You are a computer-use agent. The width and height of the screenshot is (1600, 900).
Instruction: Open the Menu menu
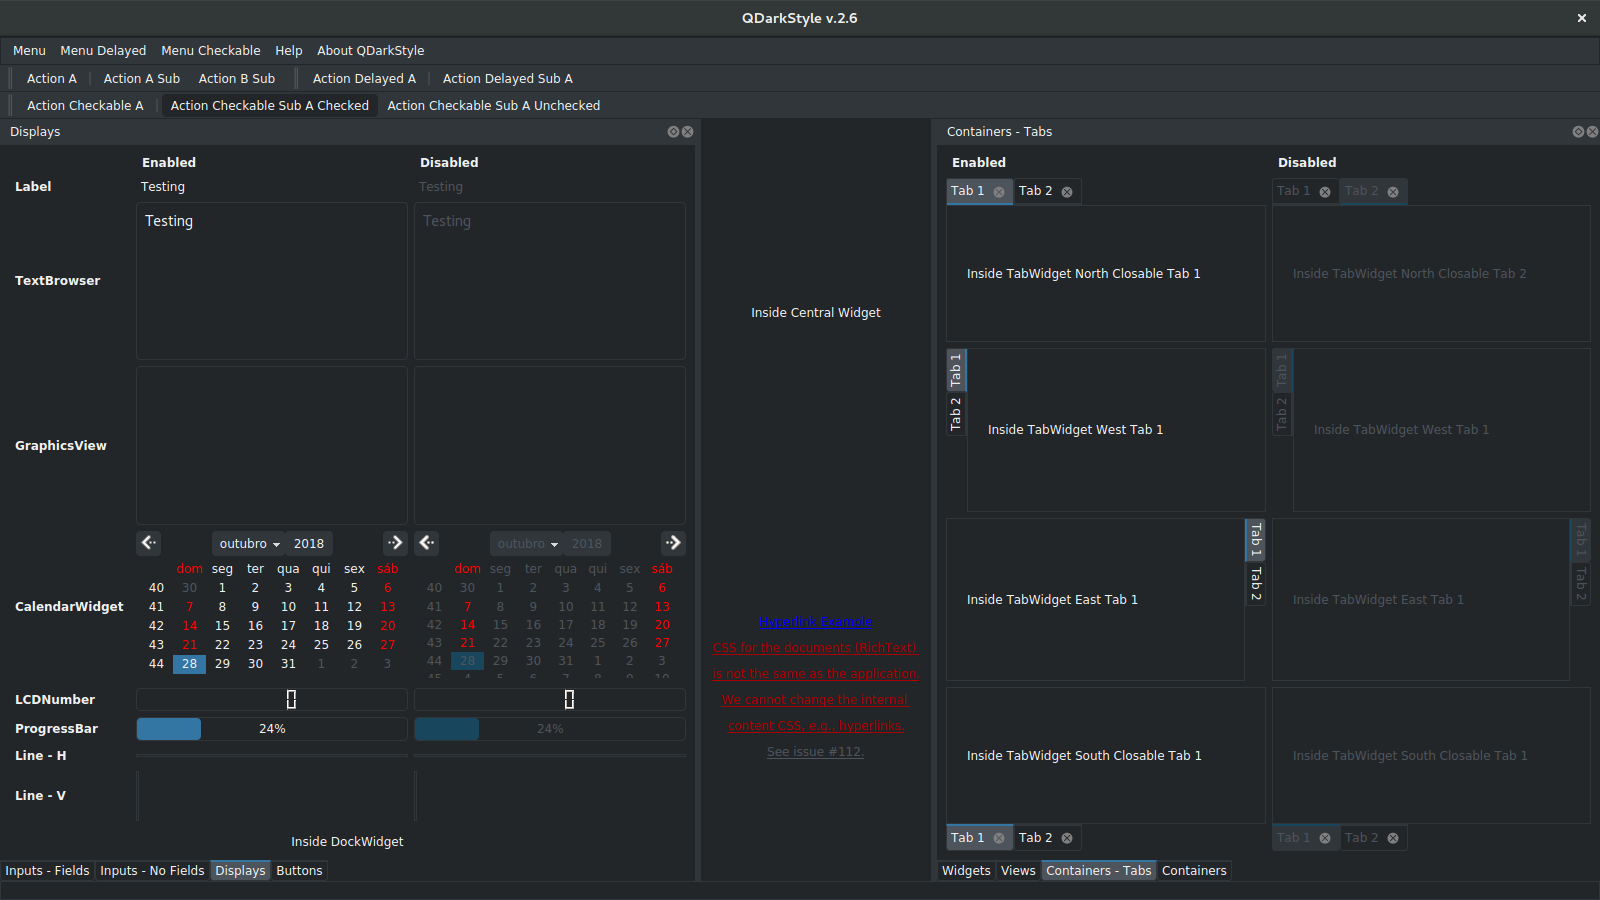29,51
